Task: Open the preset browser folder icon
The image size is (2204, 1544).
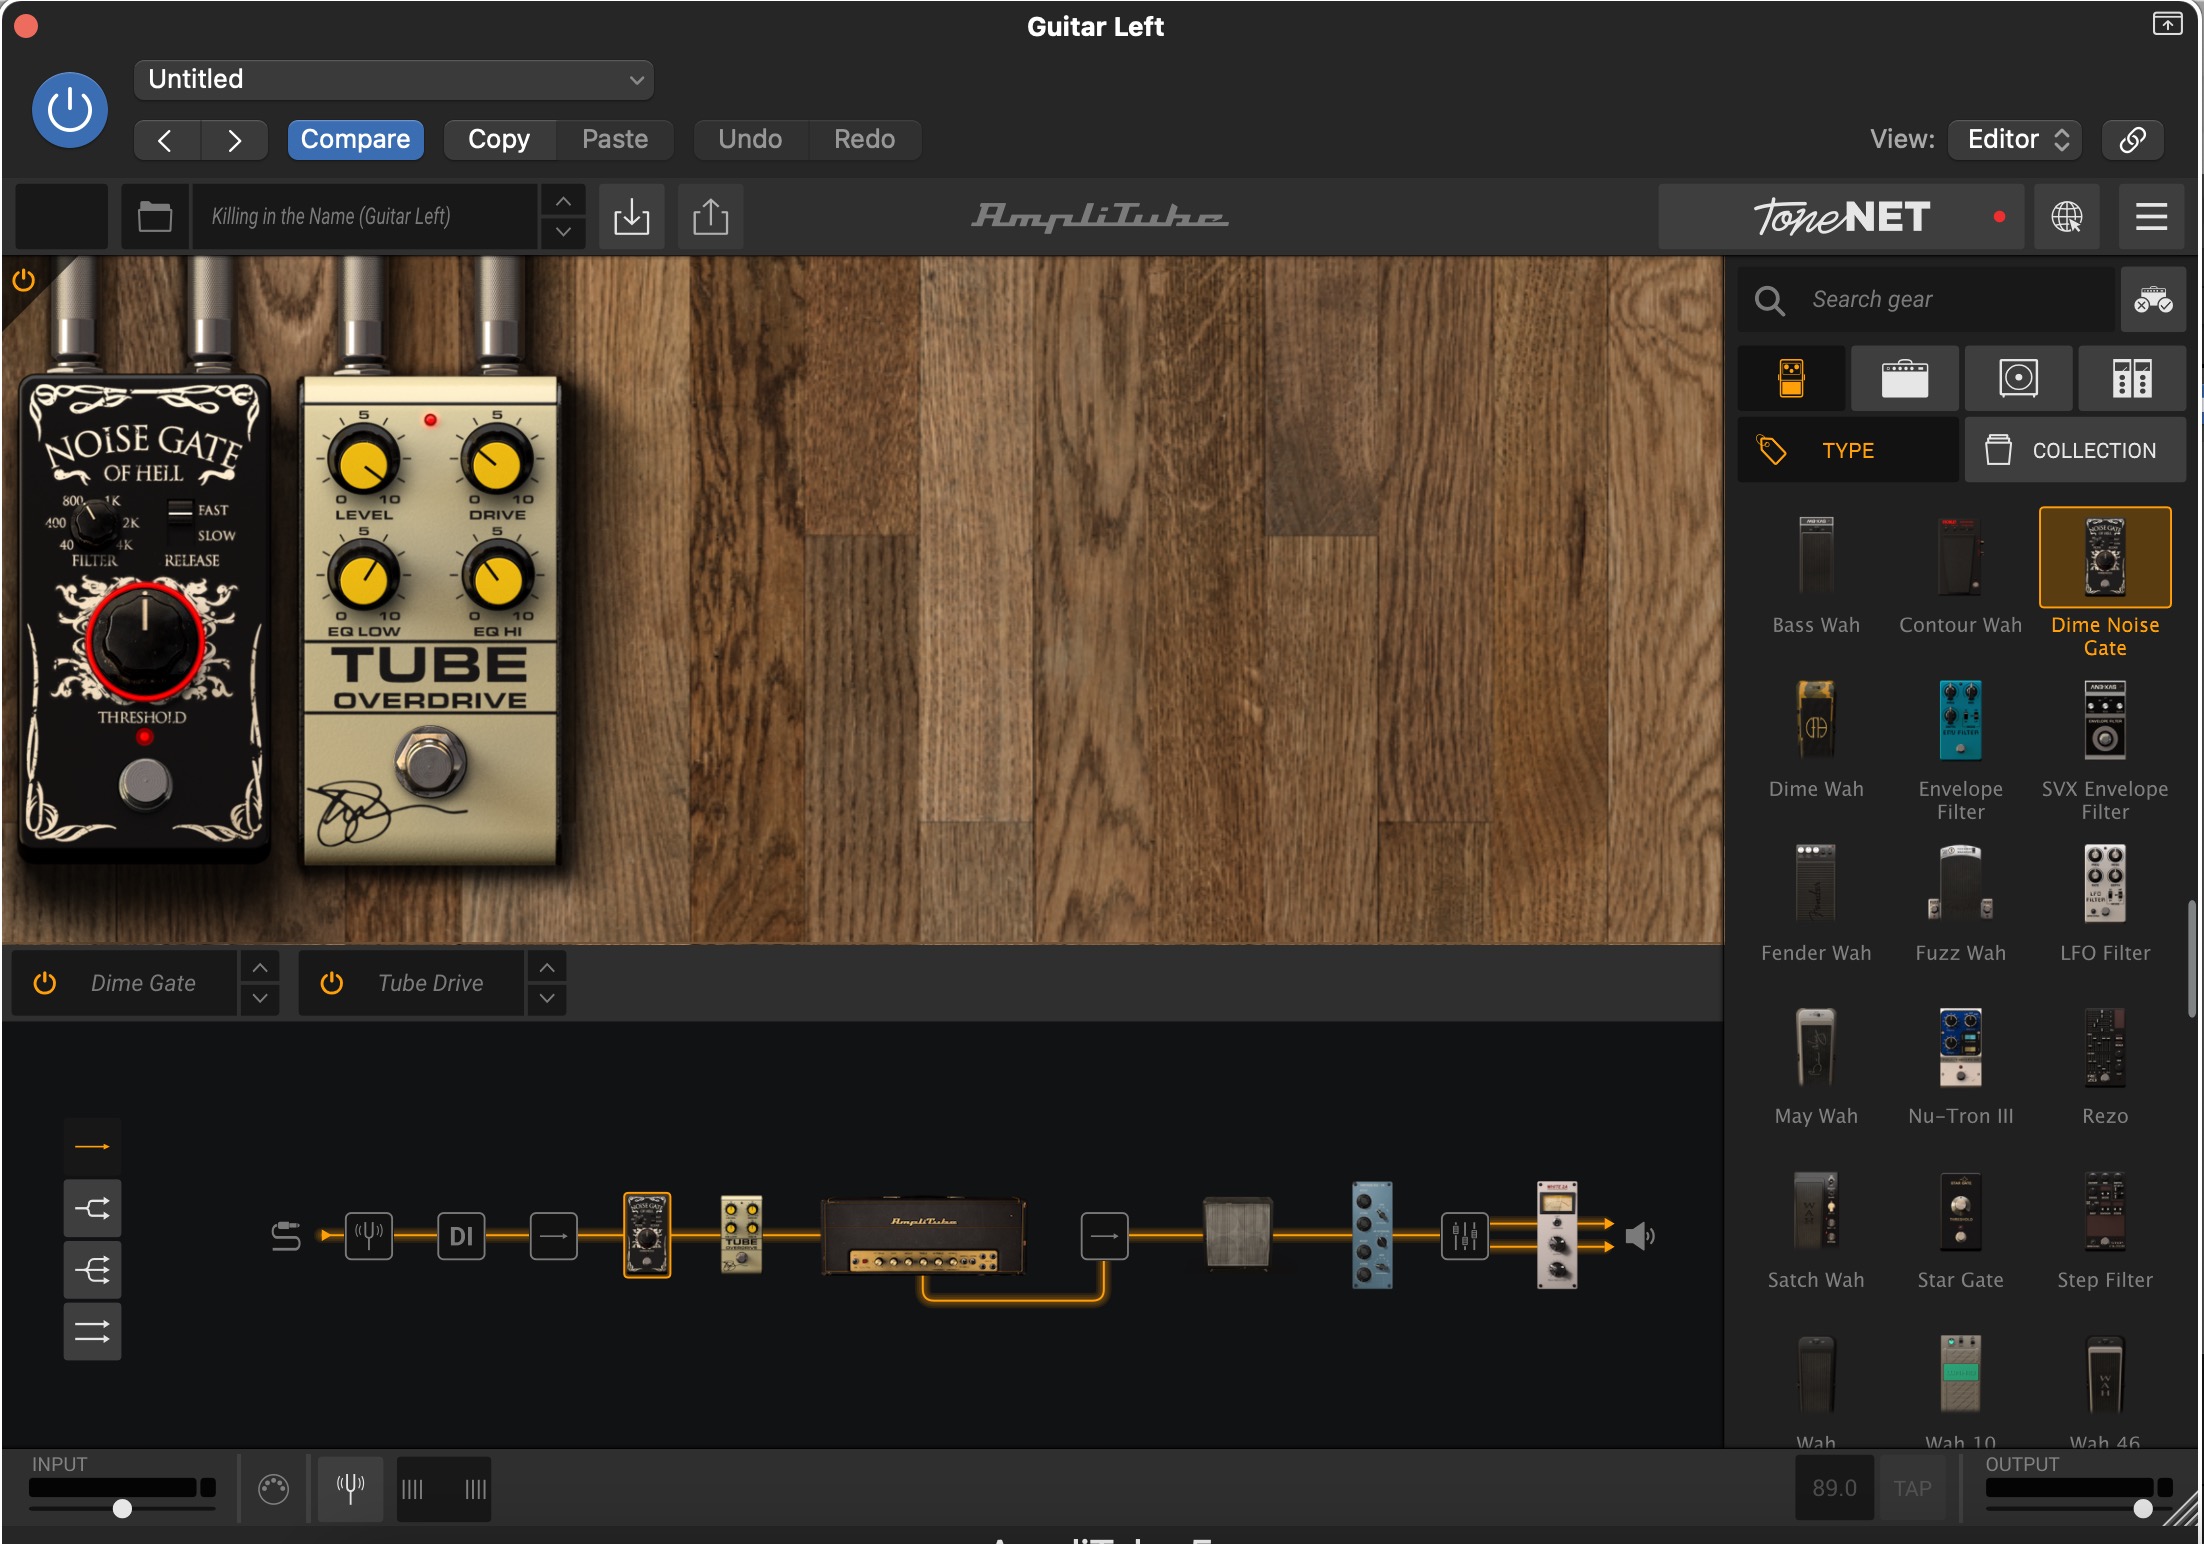Action: [155, 216]
